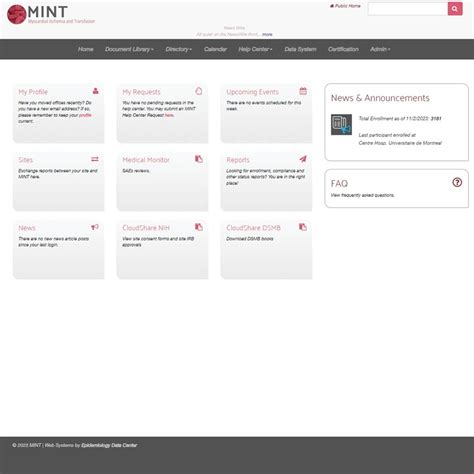Click the News Wire 'more' link
The height and width of the screenshot is (474, 474).
click(267, 34)
